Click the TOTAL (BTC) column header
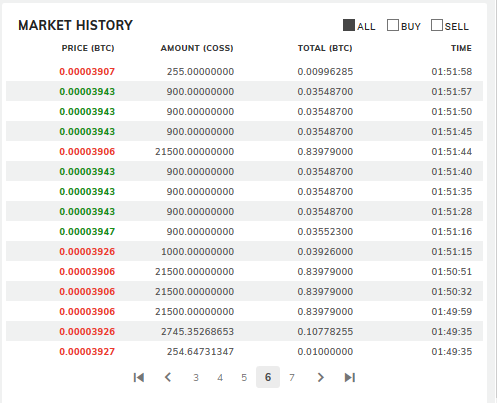The width and height of the screenshot is (497, 403). 325,48
